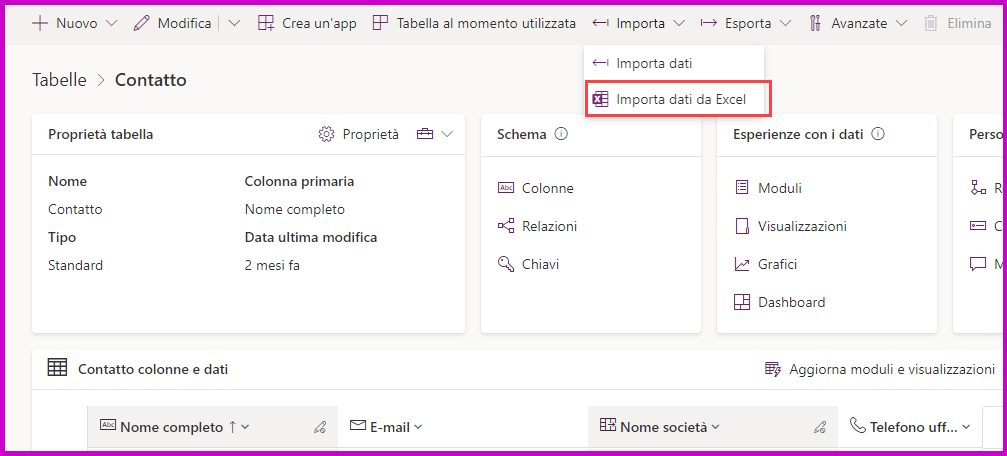The image size is (1007, 456).
Task: Open Colonne in Schema card
Action: (548, 188)
